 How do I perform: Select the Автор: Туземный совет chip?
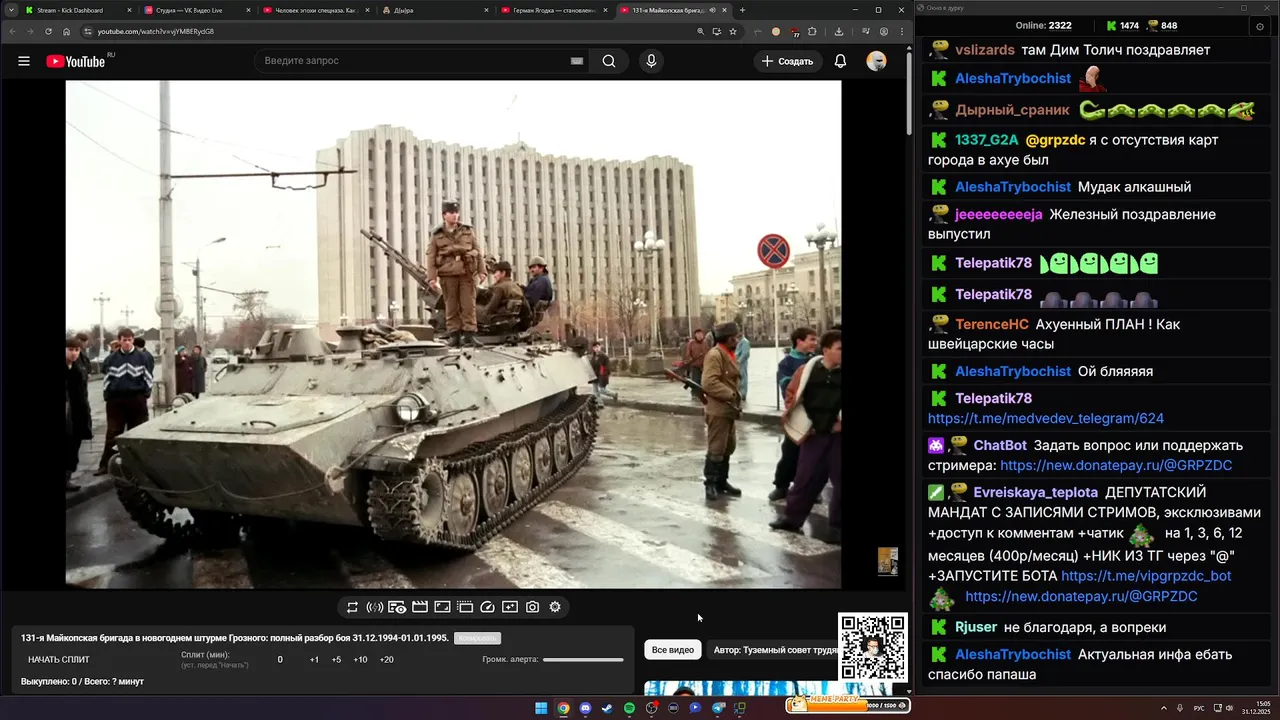[775, 650]
